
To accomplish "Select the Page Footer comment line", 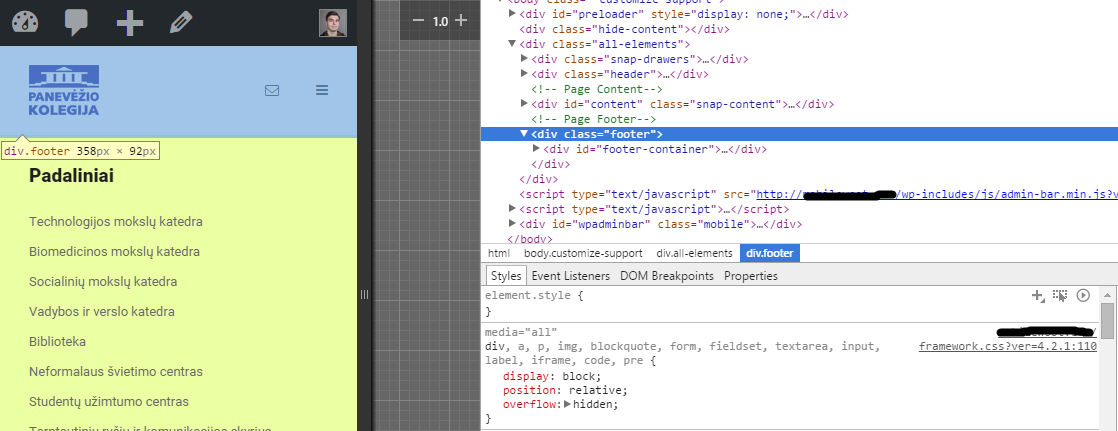I will pos(593,119).
